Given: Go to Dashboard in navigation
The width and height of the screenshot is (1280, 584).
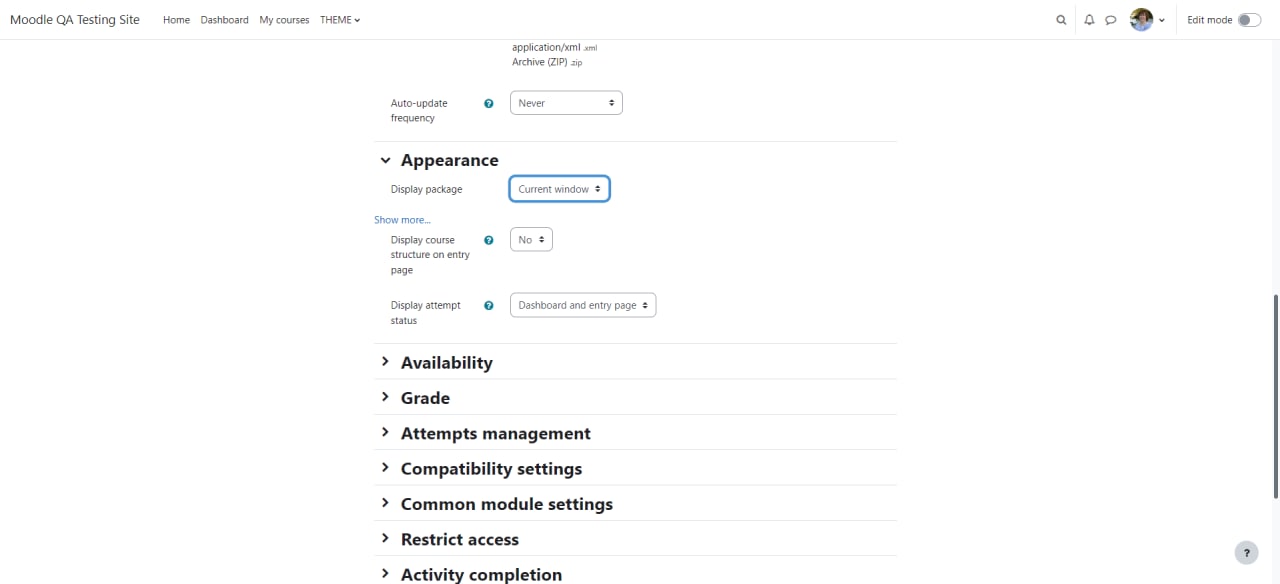Looking at the screenshot, I should click(224, 20).
